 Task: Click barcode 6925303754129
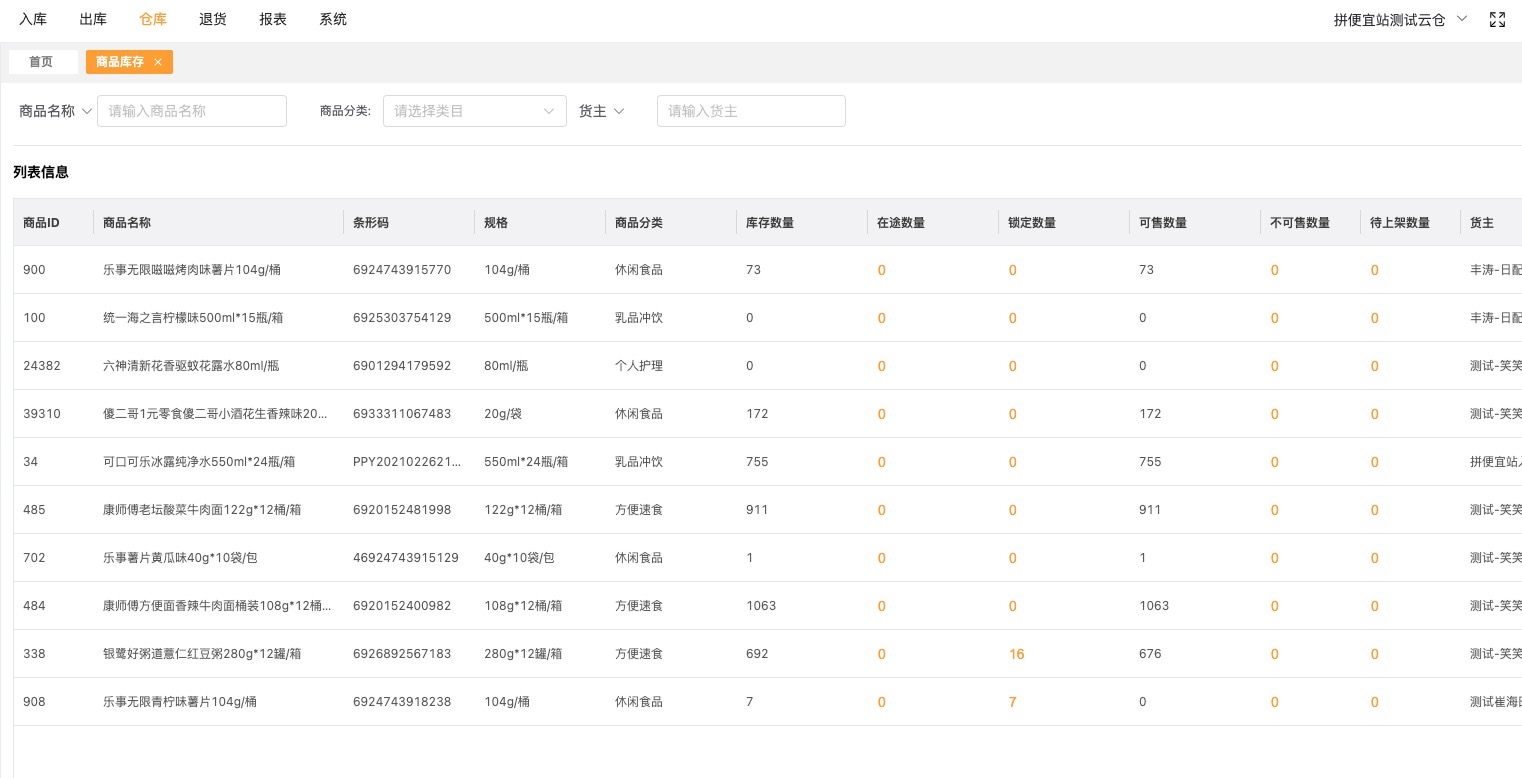point(402,318)
